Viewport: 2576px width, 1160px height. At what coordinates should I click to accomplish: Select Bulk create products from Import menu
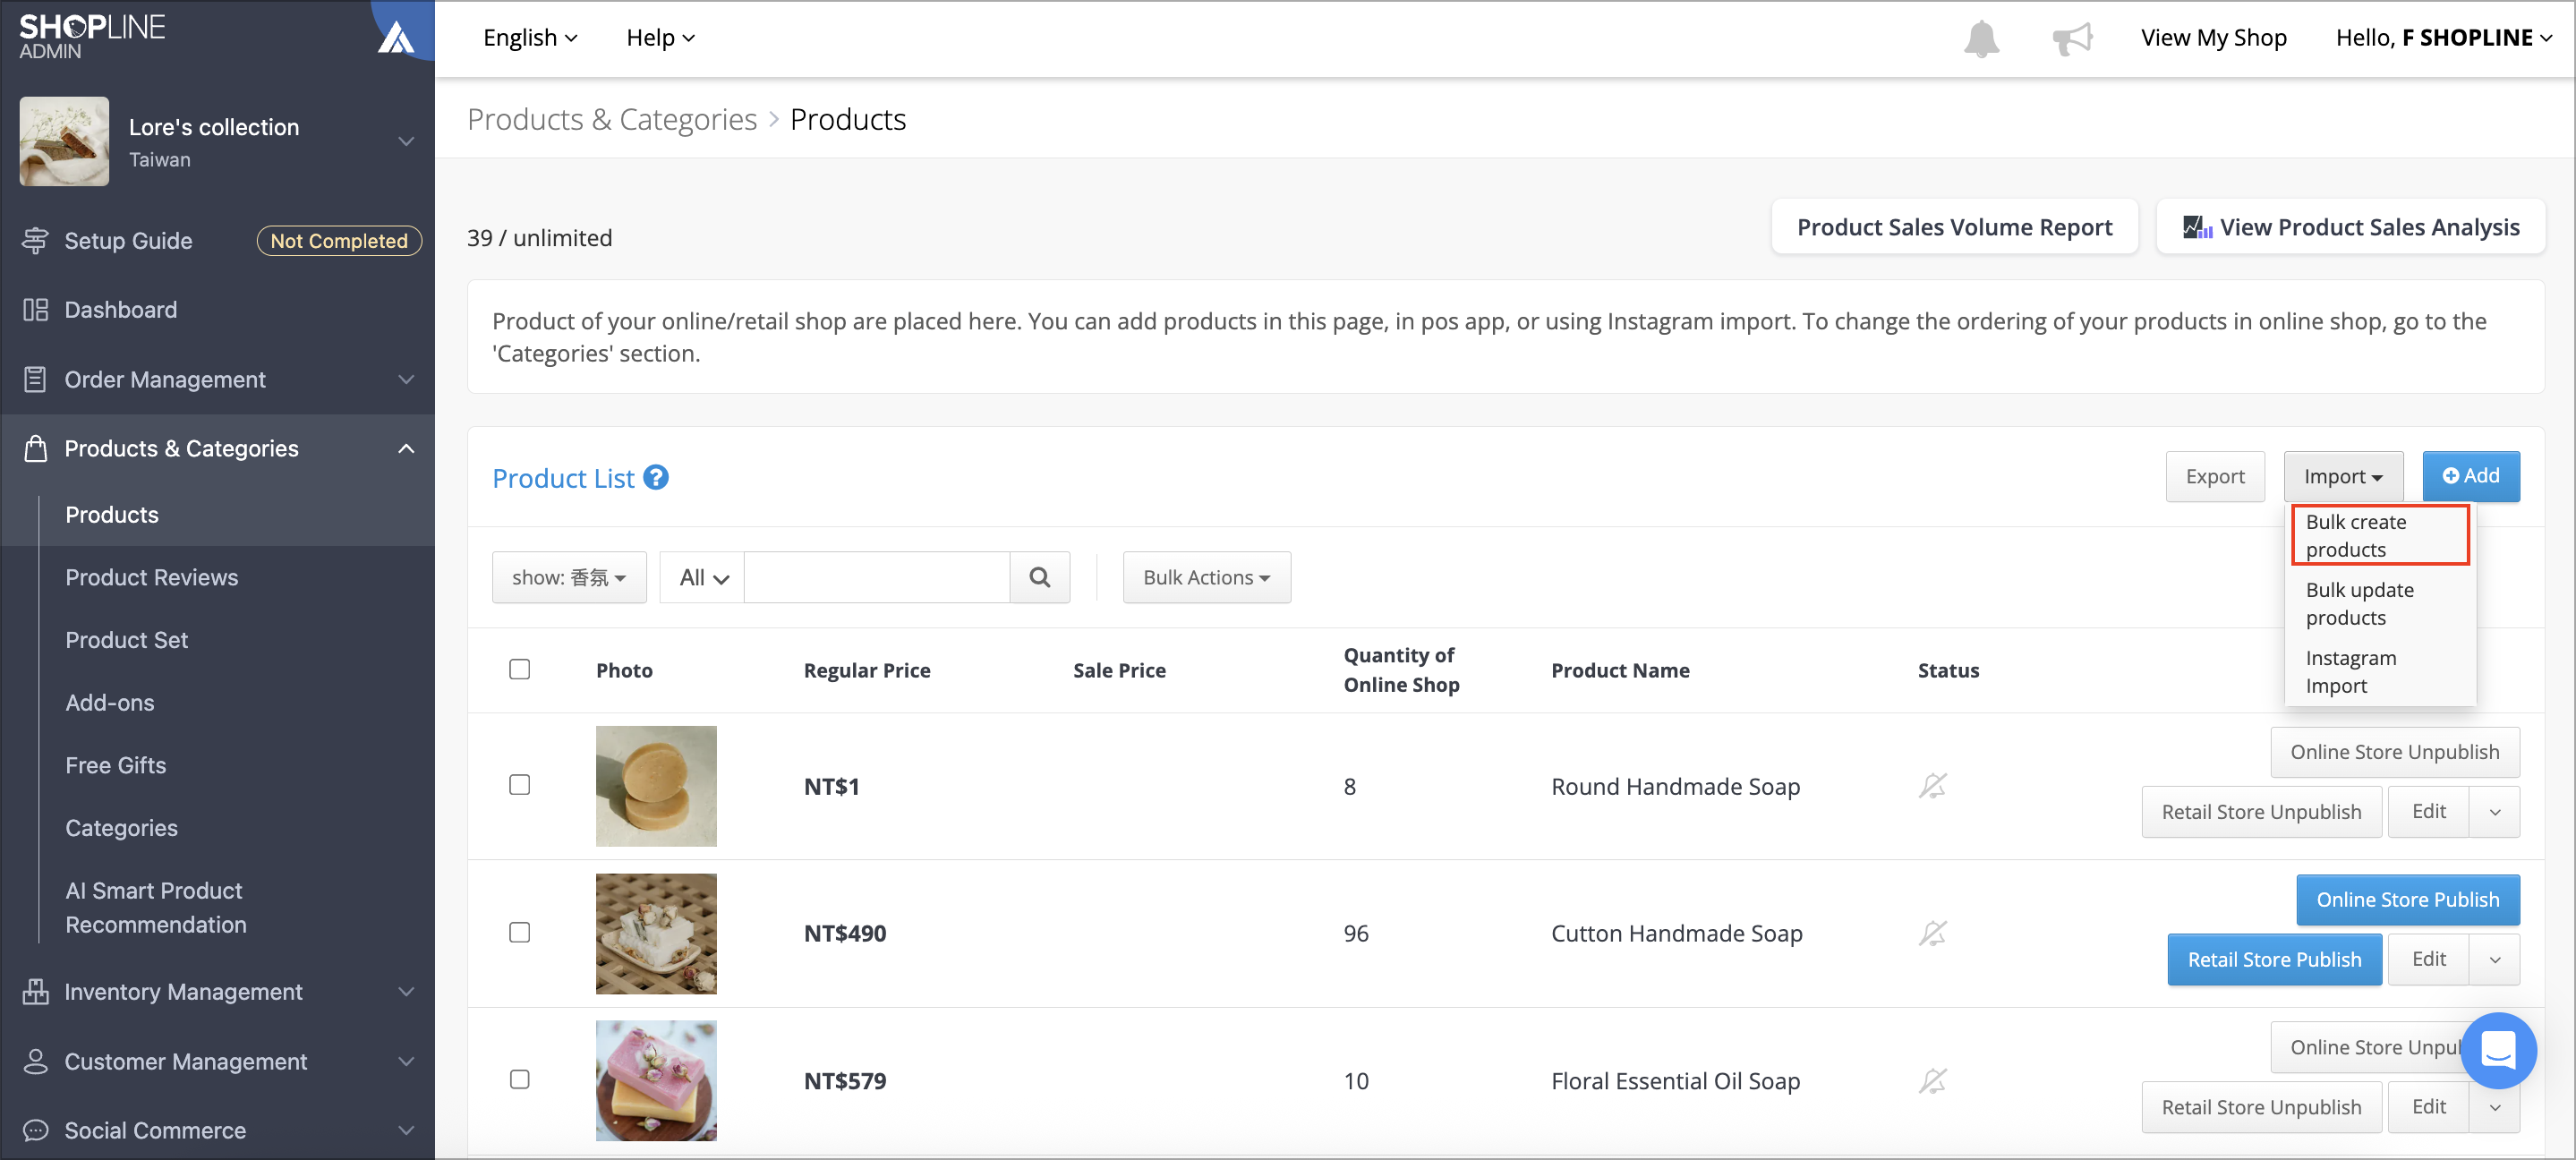[2380, 535]
